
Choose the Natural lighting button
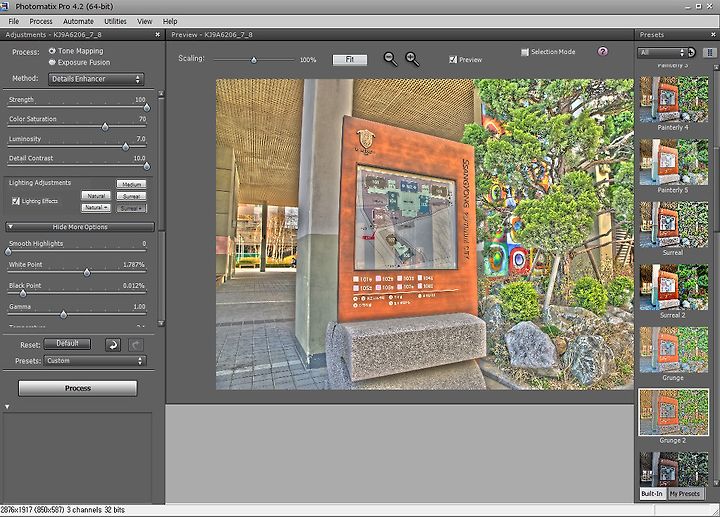(x=96, y=196)
